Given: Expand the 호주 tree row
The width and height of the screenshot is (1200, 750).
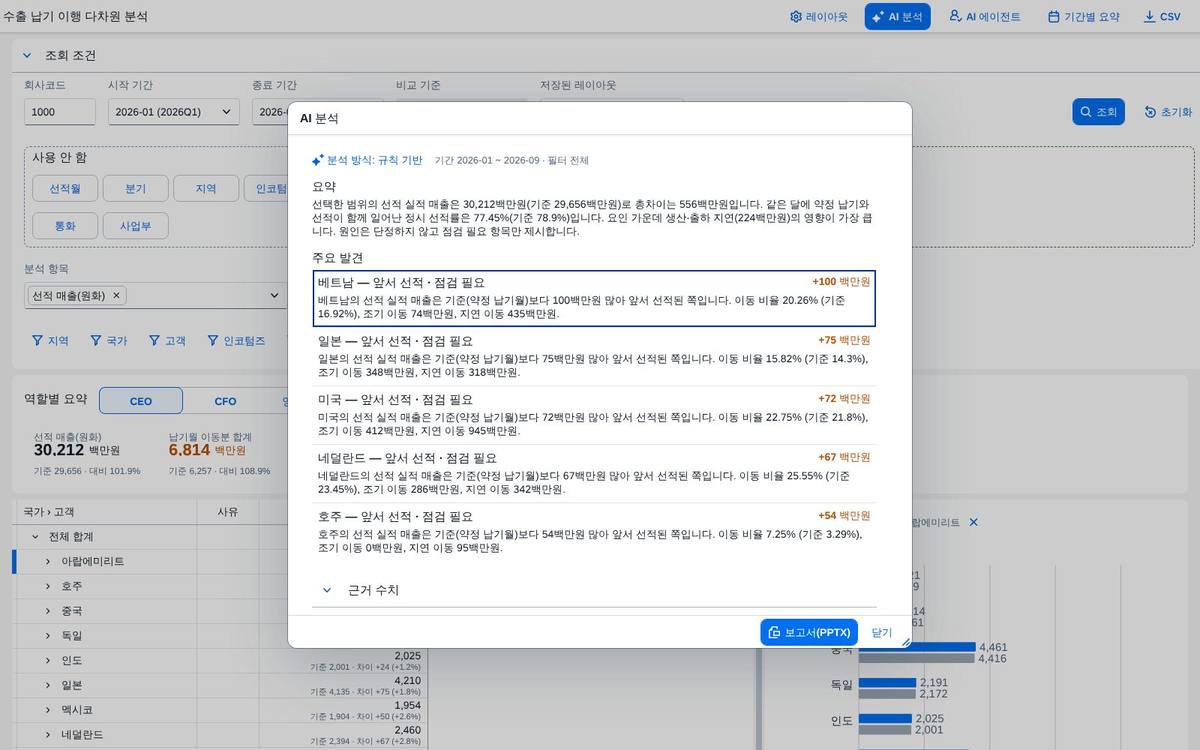Looking at the screenshot, I should 47,586.
